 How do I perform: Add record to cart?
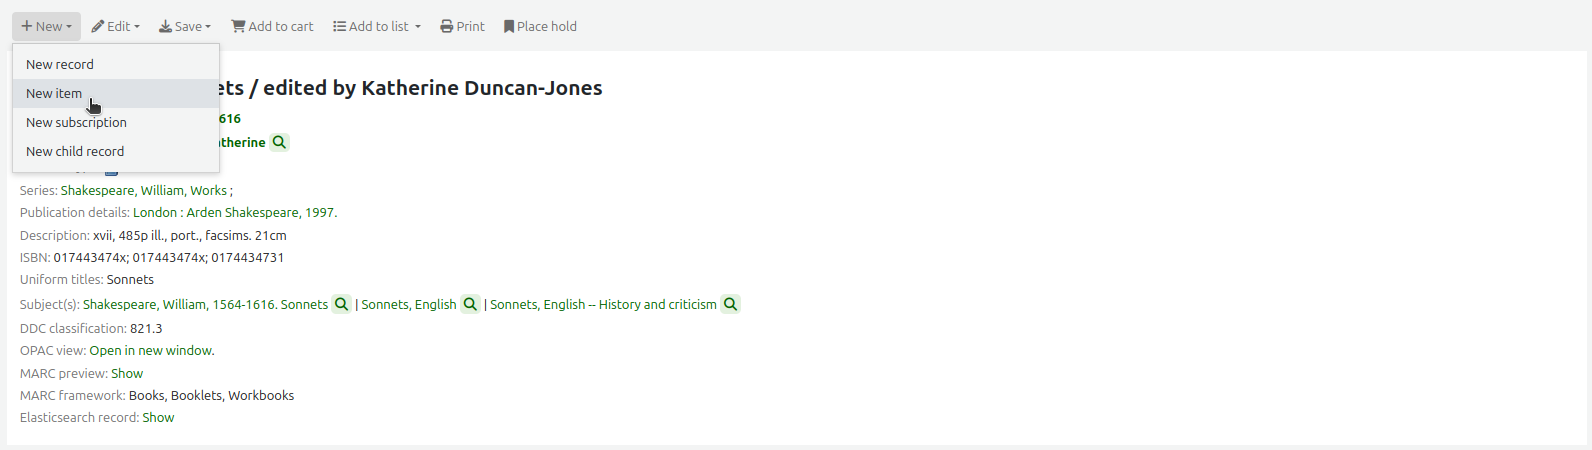tap(272, 26)
